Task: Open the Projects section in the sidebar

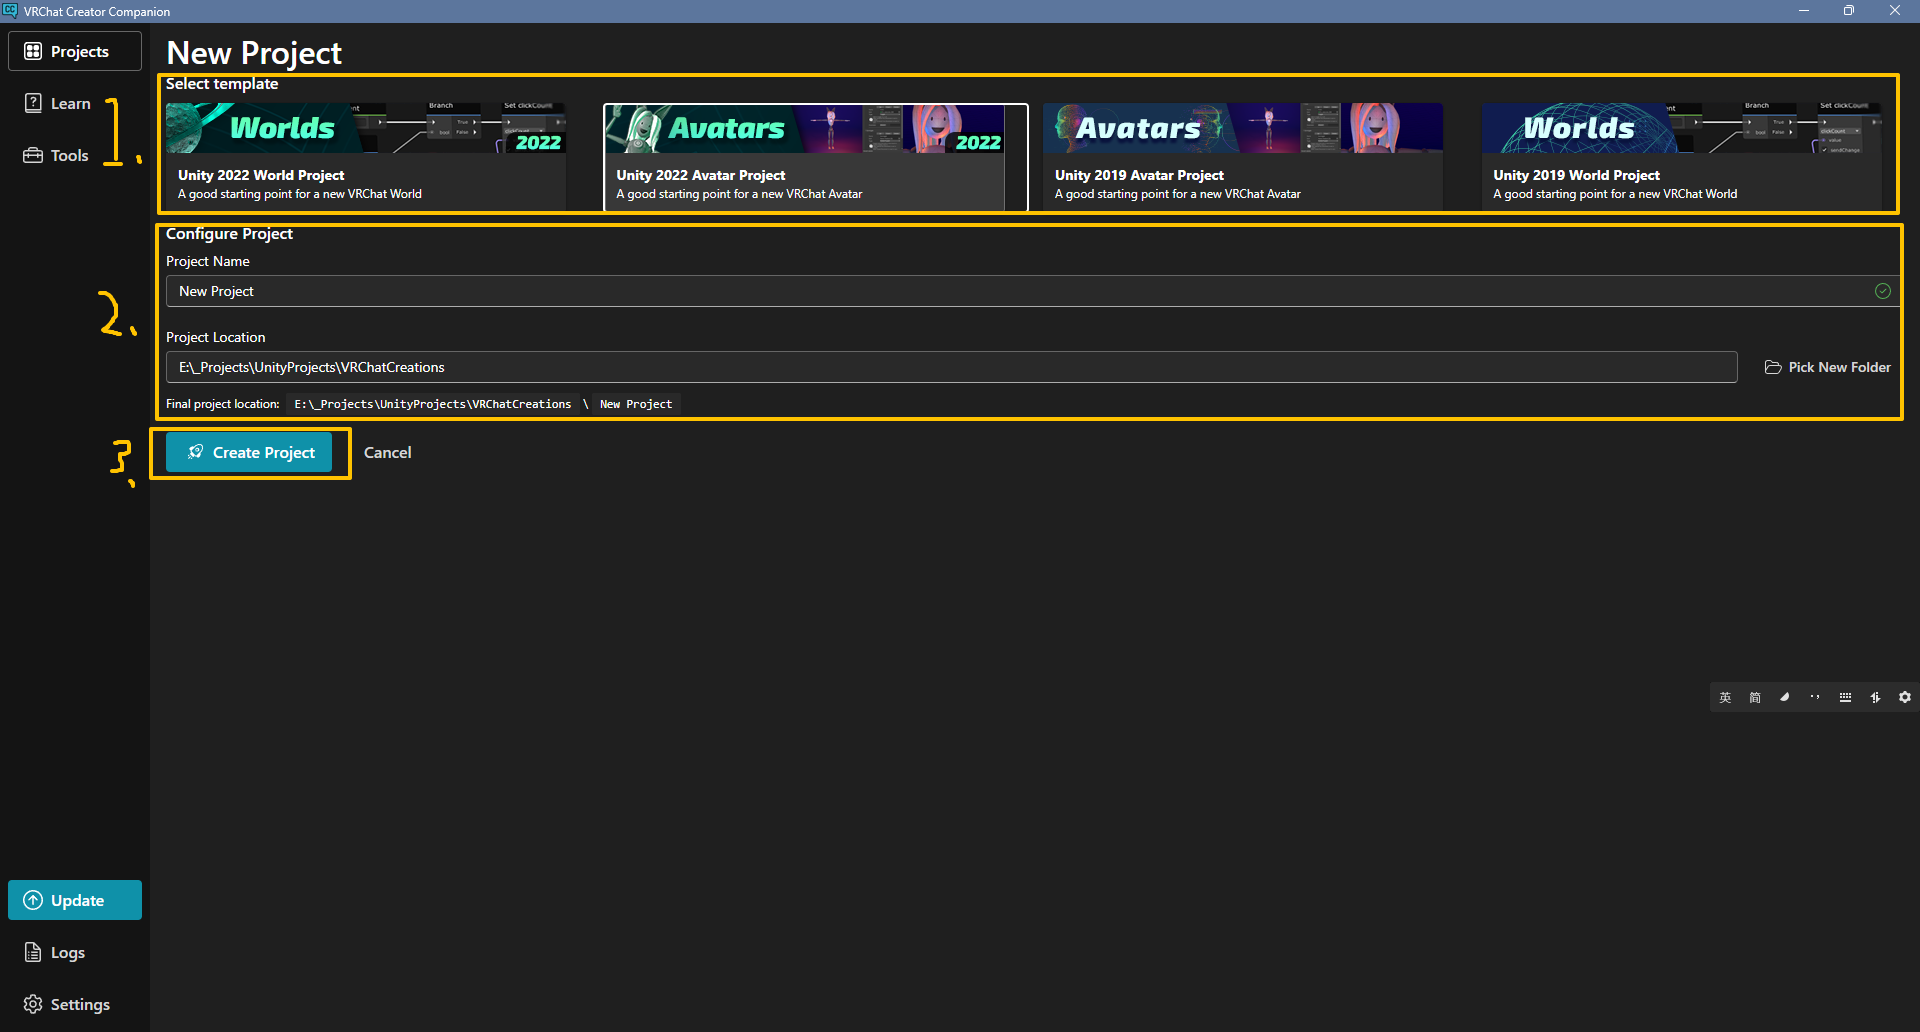Action: click(74, 50)
